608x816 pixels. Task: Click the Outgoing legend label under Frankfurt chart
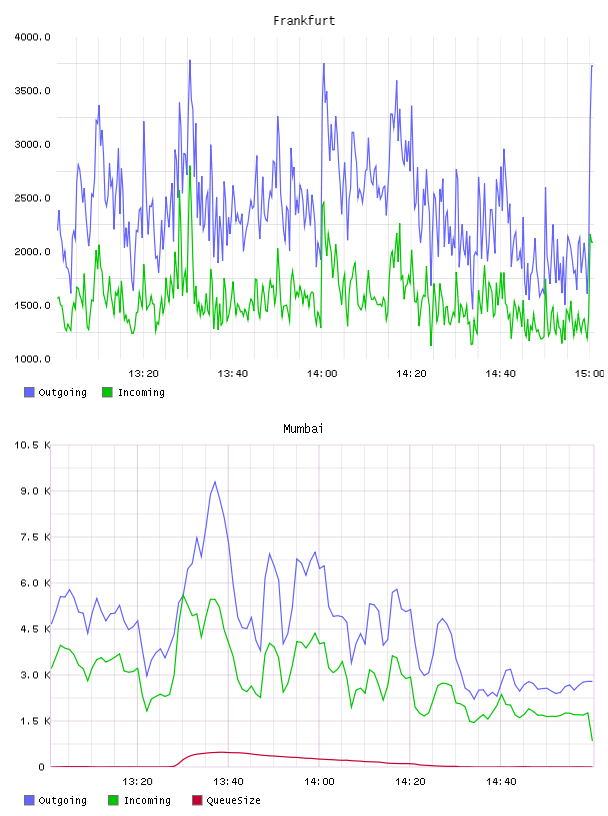point(62,392)
